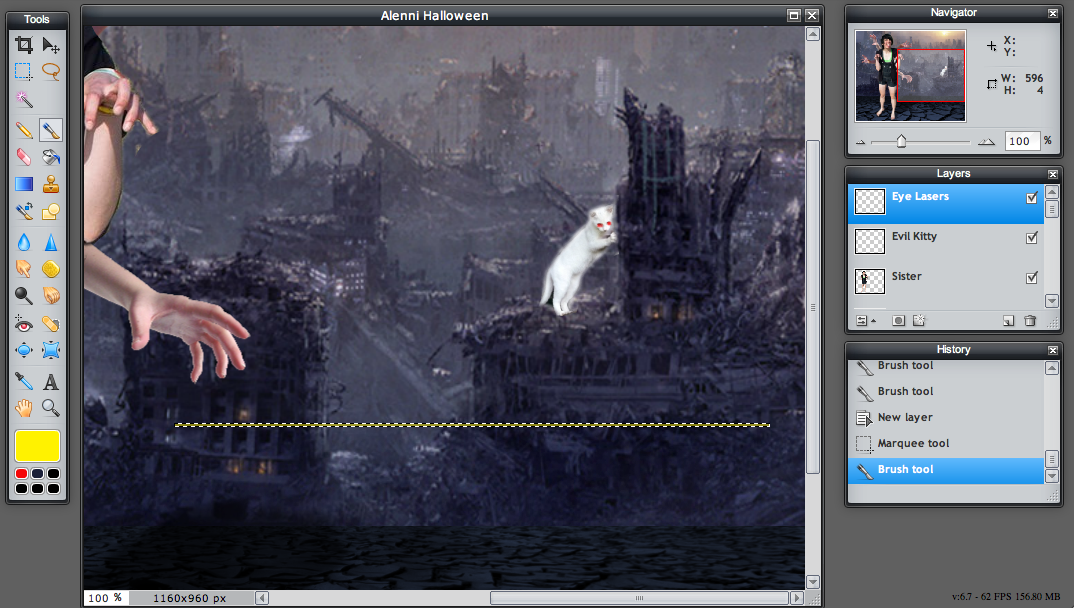The height and width of the screenshot is (608, 1074).
Task: Revert to the Marquee tool history step
Action: pos(946,443)
